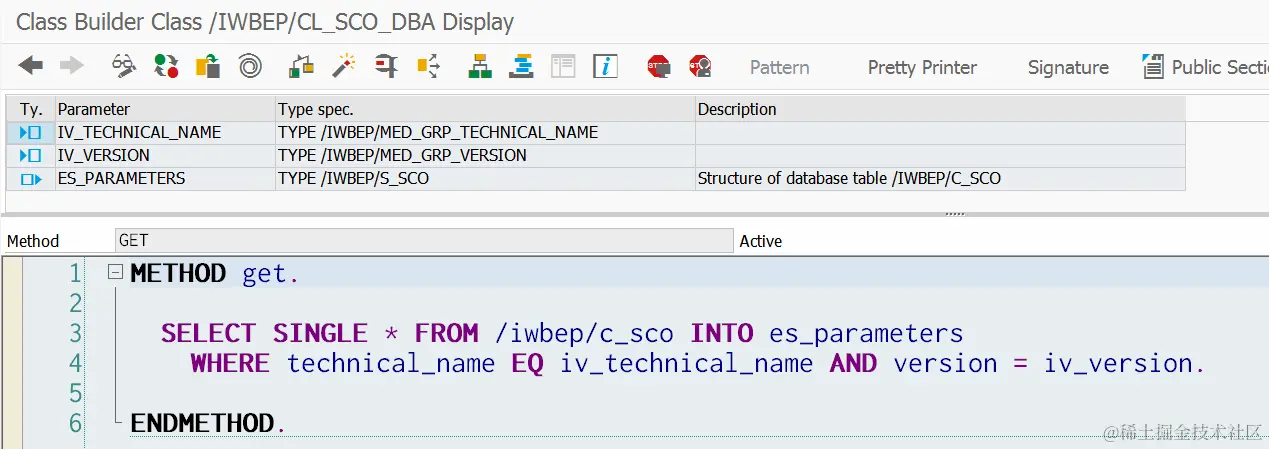This screenshot has height=449, width=1269.
Task: Click the Method field containing GET
Action: pyautogui.click(x=424, y=241)
